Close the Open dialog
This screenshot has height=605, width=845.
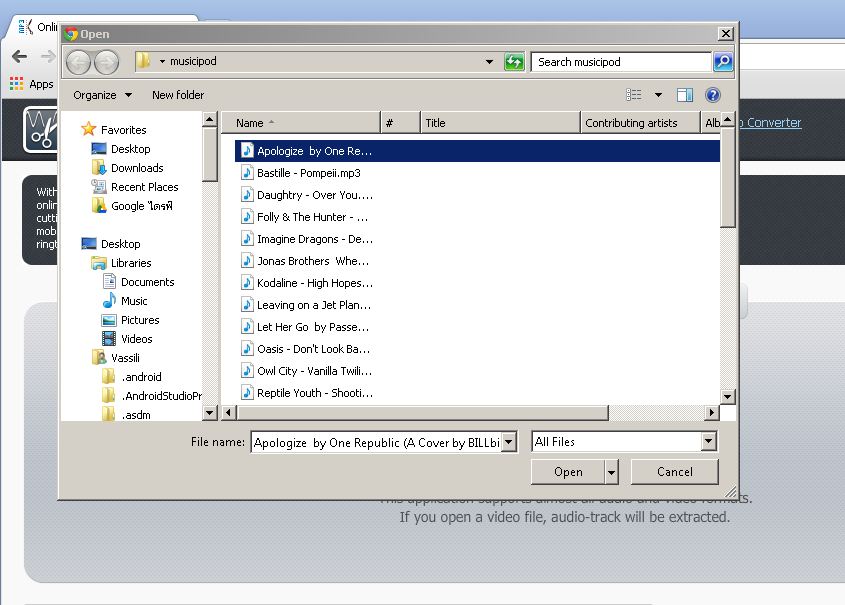tap(726, 33)
